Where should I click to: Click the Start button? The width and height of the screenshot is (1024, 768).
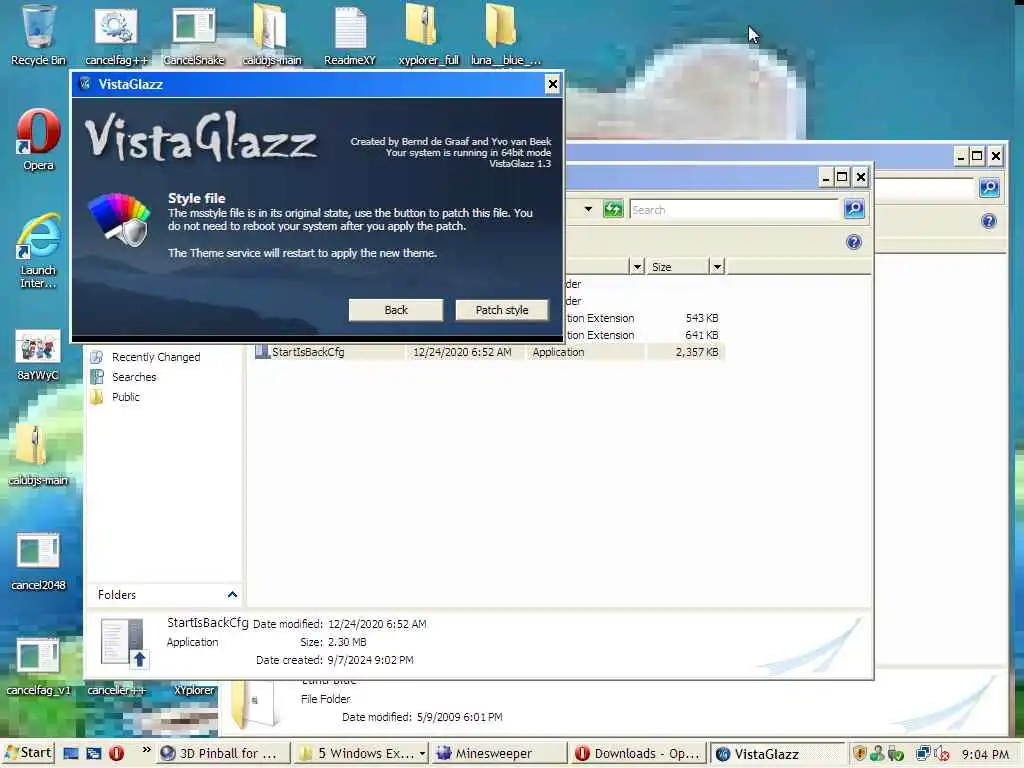coord(27,753)
